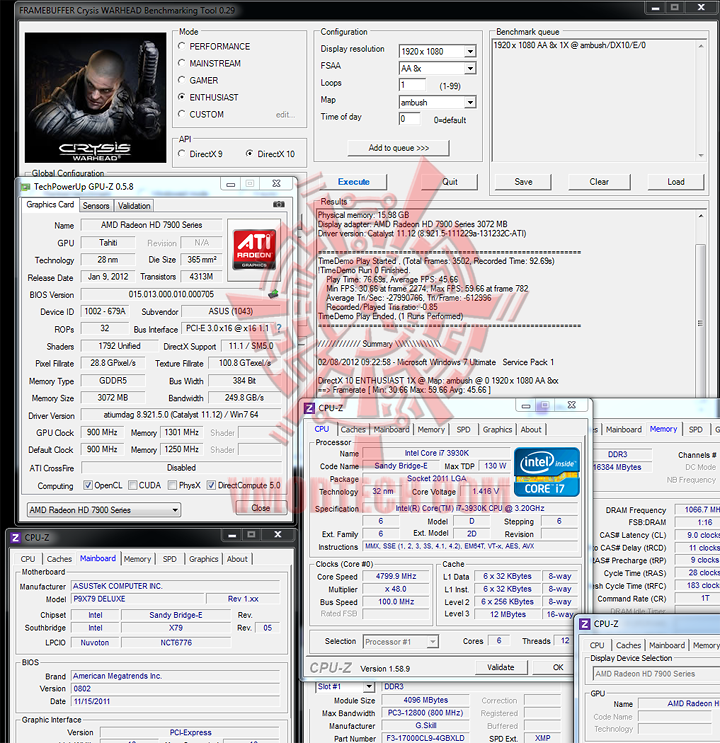Click the Results scroll up arrow
720x743 pixels.
pyautogui.click(x=701, y=216)
